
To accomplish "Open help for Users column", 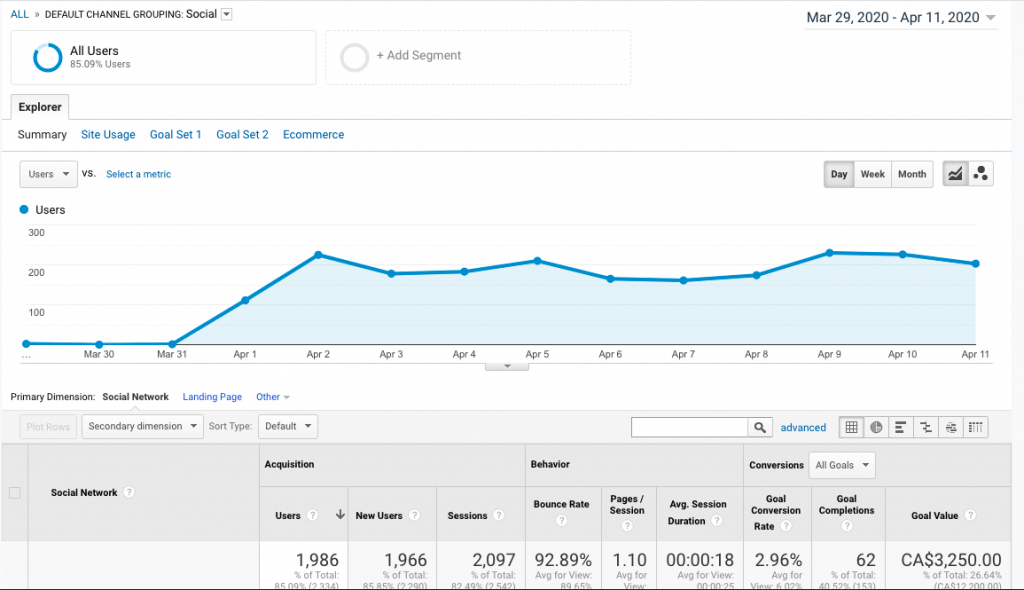I will point(312,516).
